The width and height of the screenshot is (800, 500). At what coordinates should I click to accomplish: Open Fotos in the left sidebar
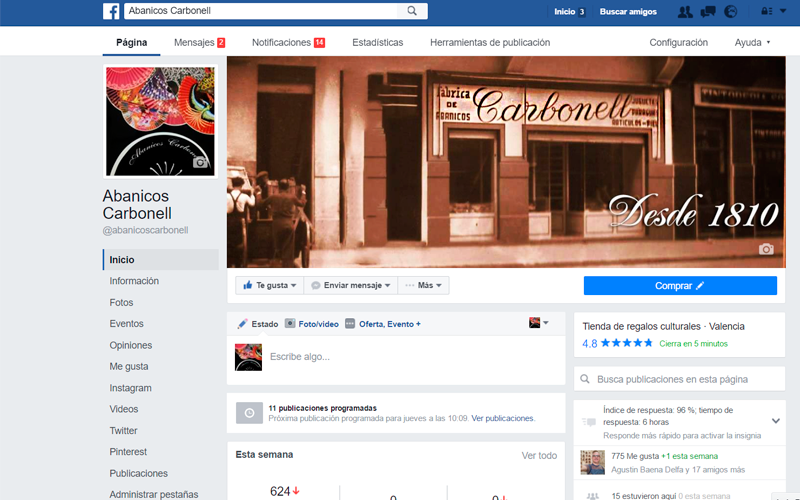pos(121,303)
